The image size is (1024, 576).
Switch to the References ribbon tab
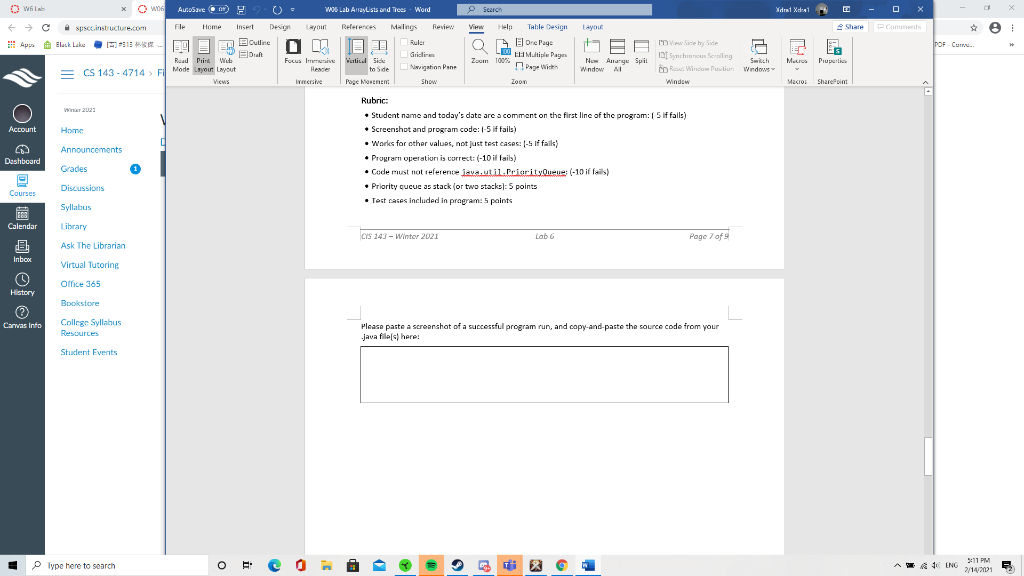point(358,27)
